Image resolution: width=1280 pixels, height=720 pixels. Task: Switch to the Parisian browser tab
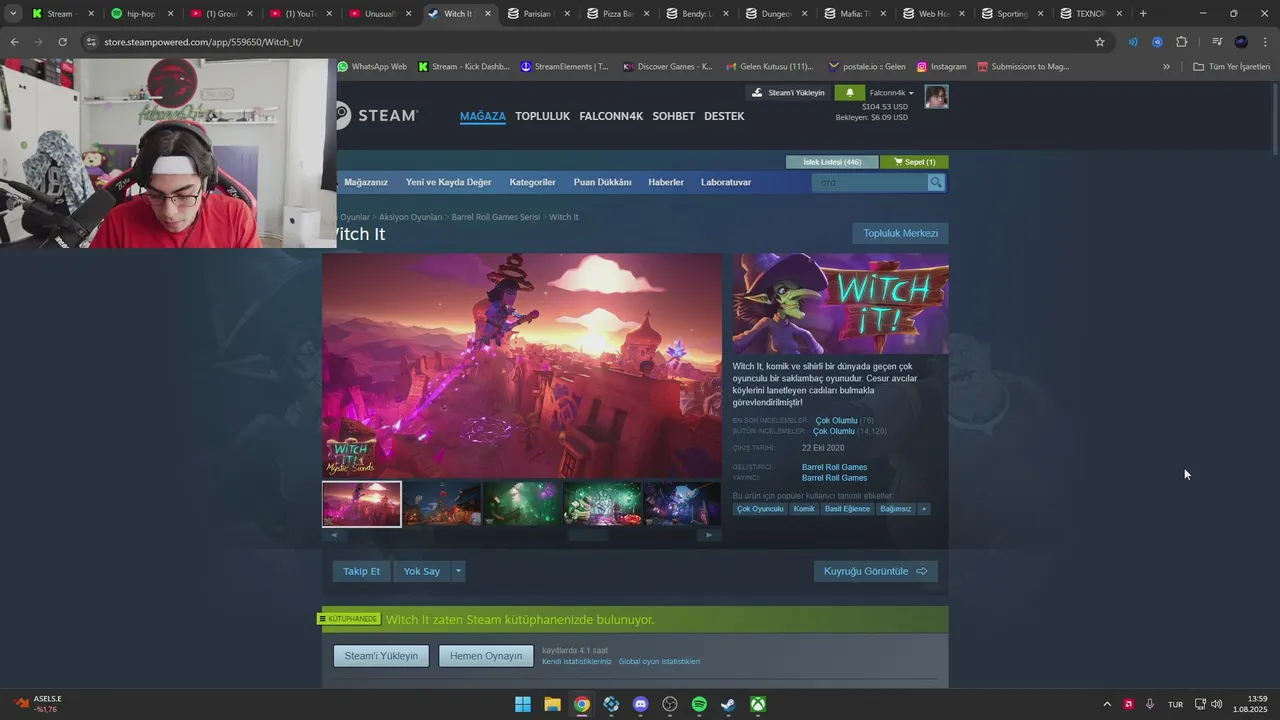pos(538,14)
